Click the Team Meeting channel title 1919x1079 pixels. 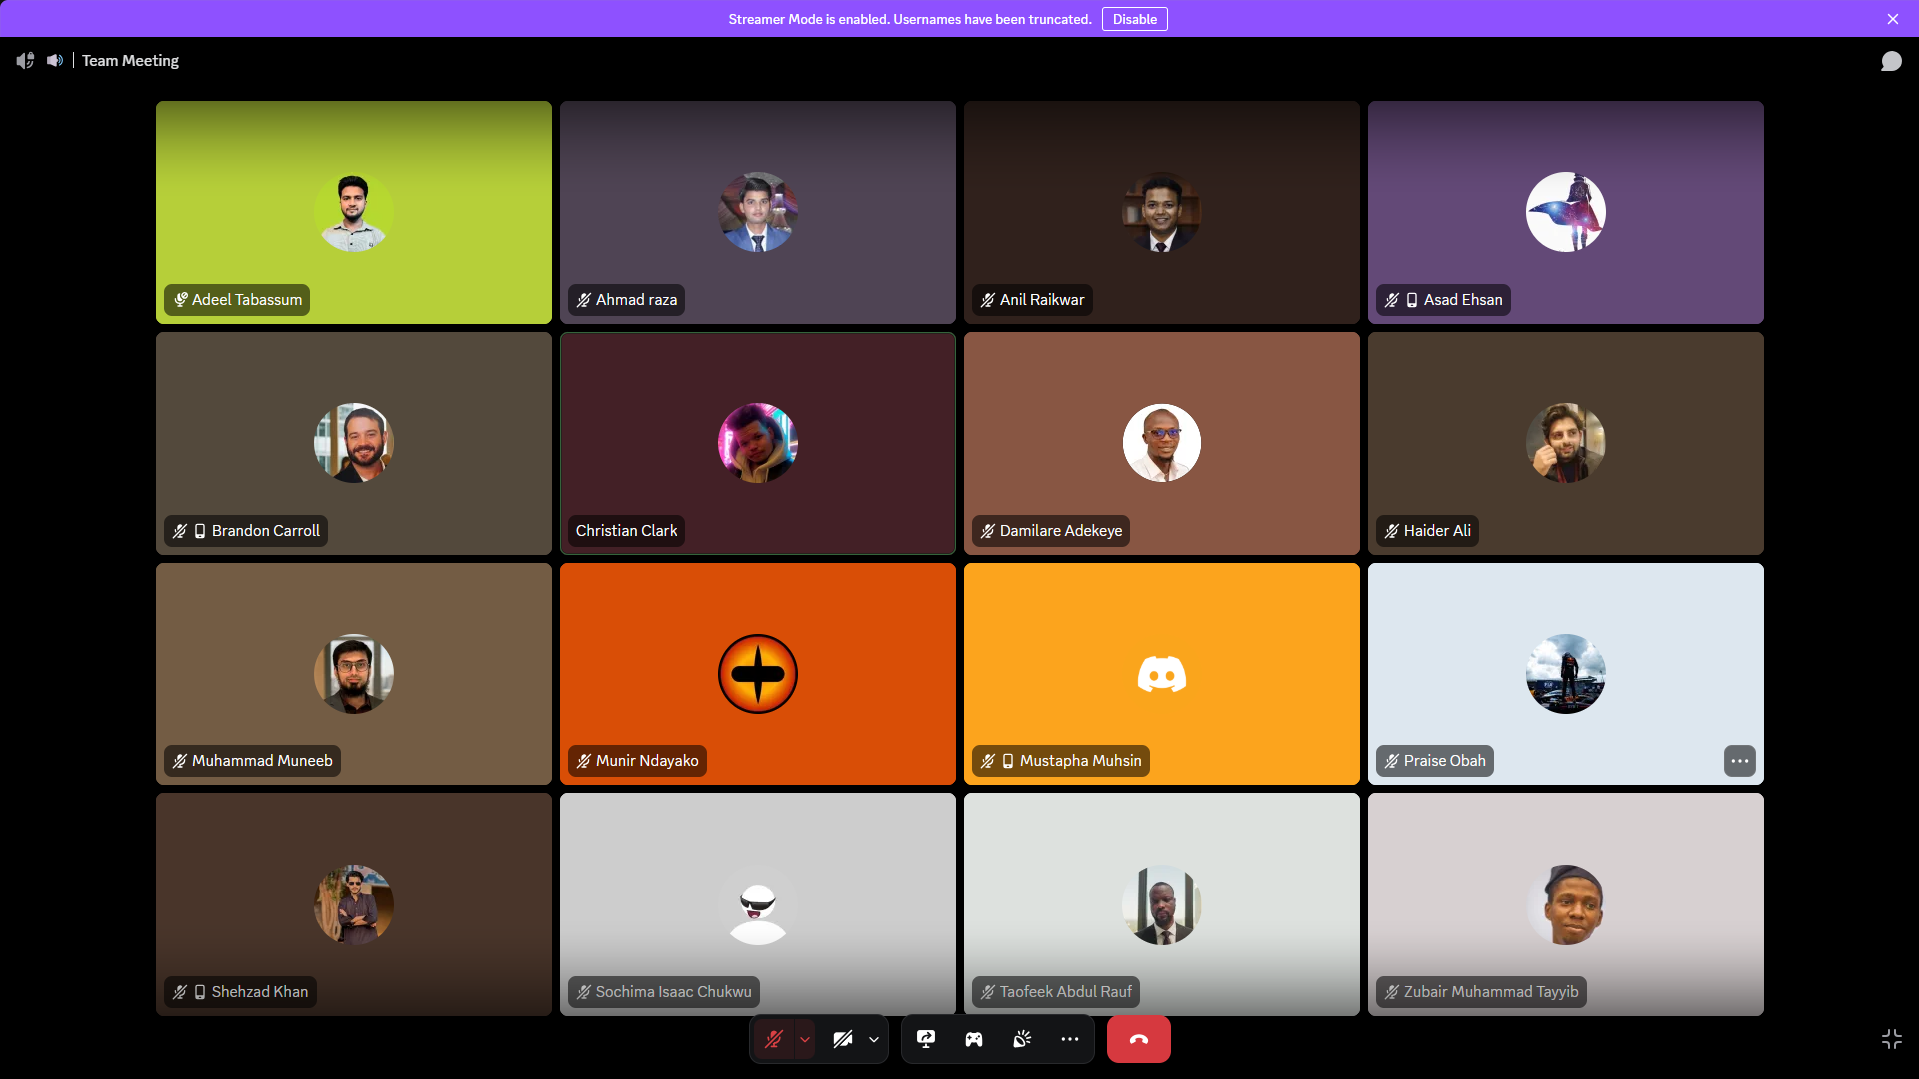pyautogui.click(x=130, y=61)
